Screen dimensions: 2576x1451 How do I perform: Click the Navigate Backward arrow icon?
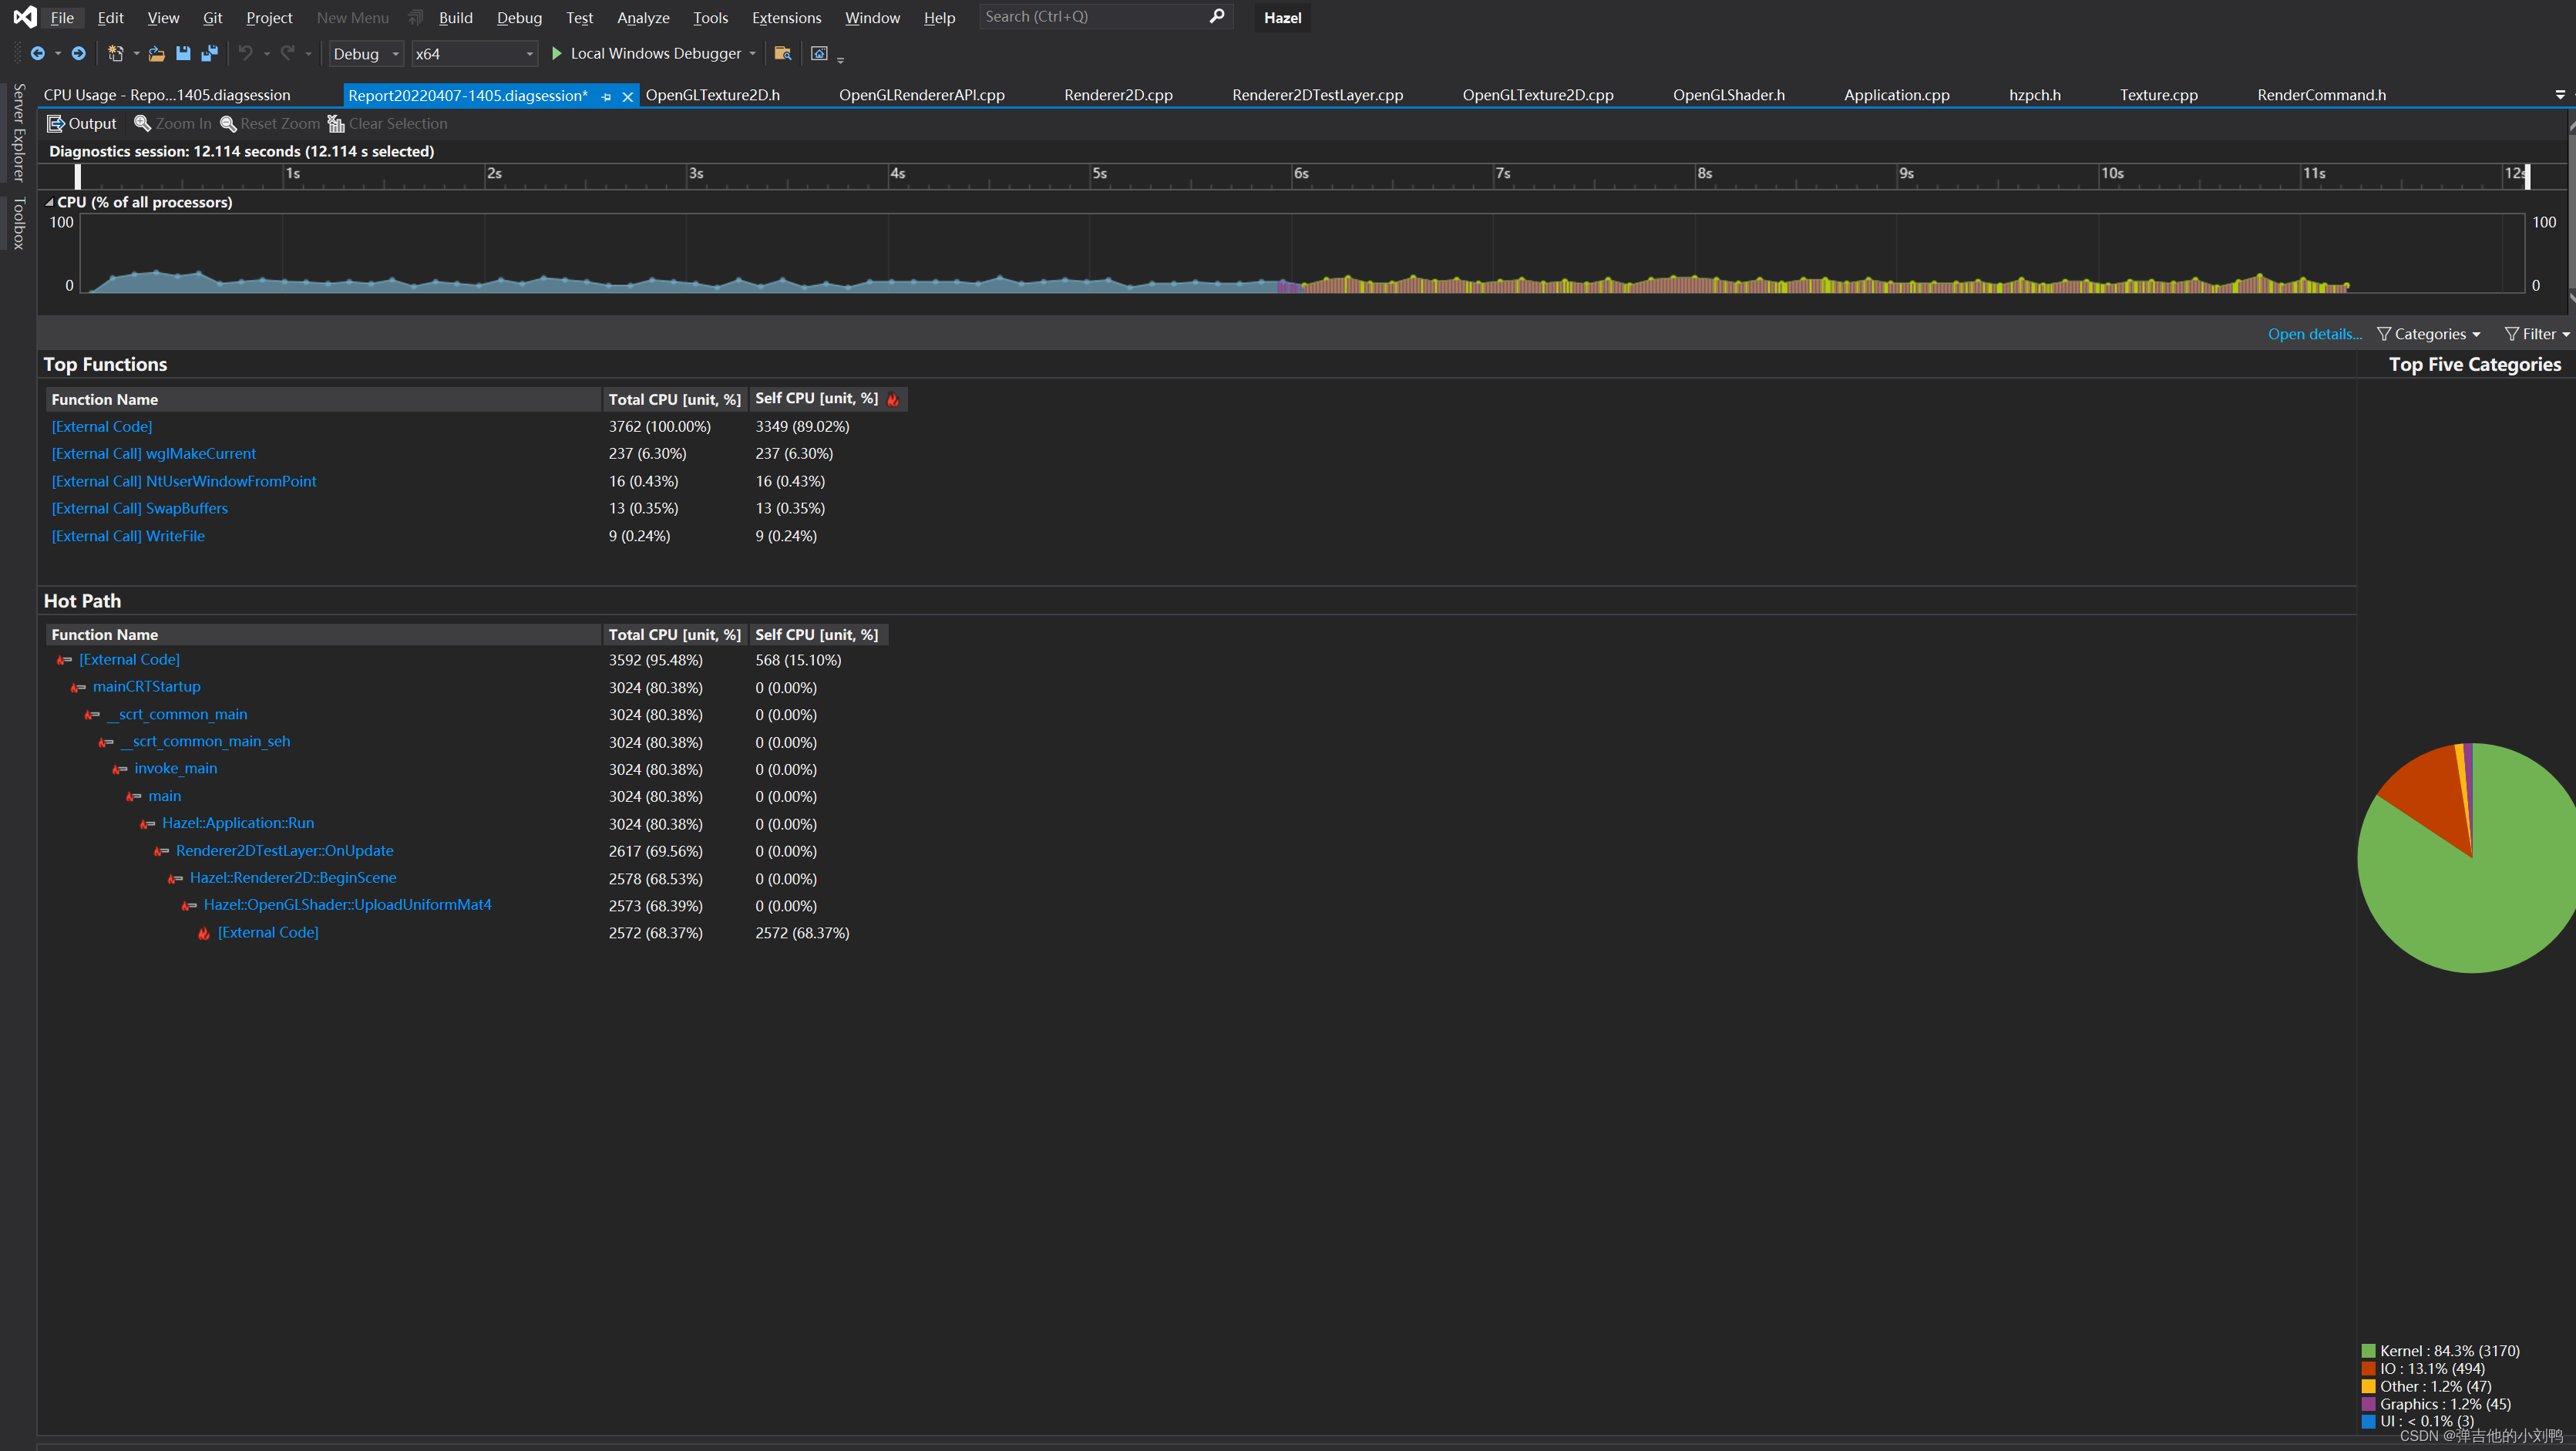point(38,54)
